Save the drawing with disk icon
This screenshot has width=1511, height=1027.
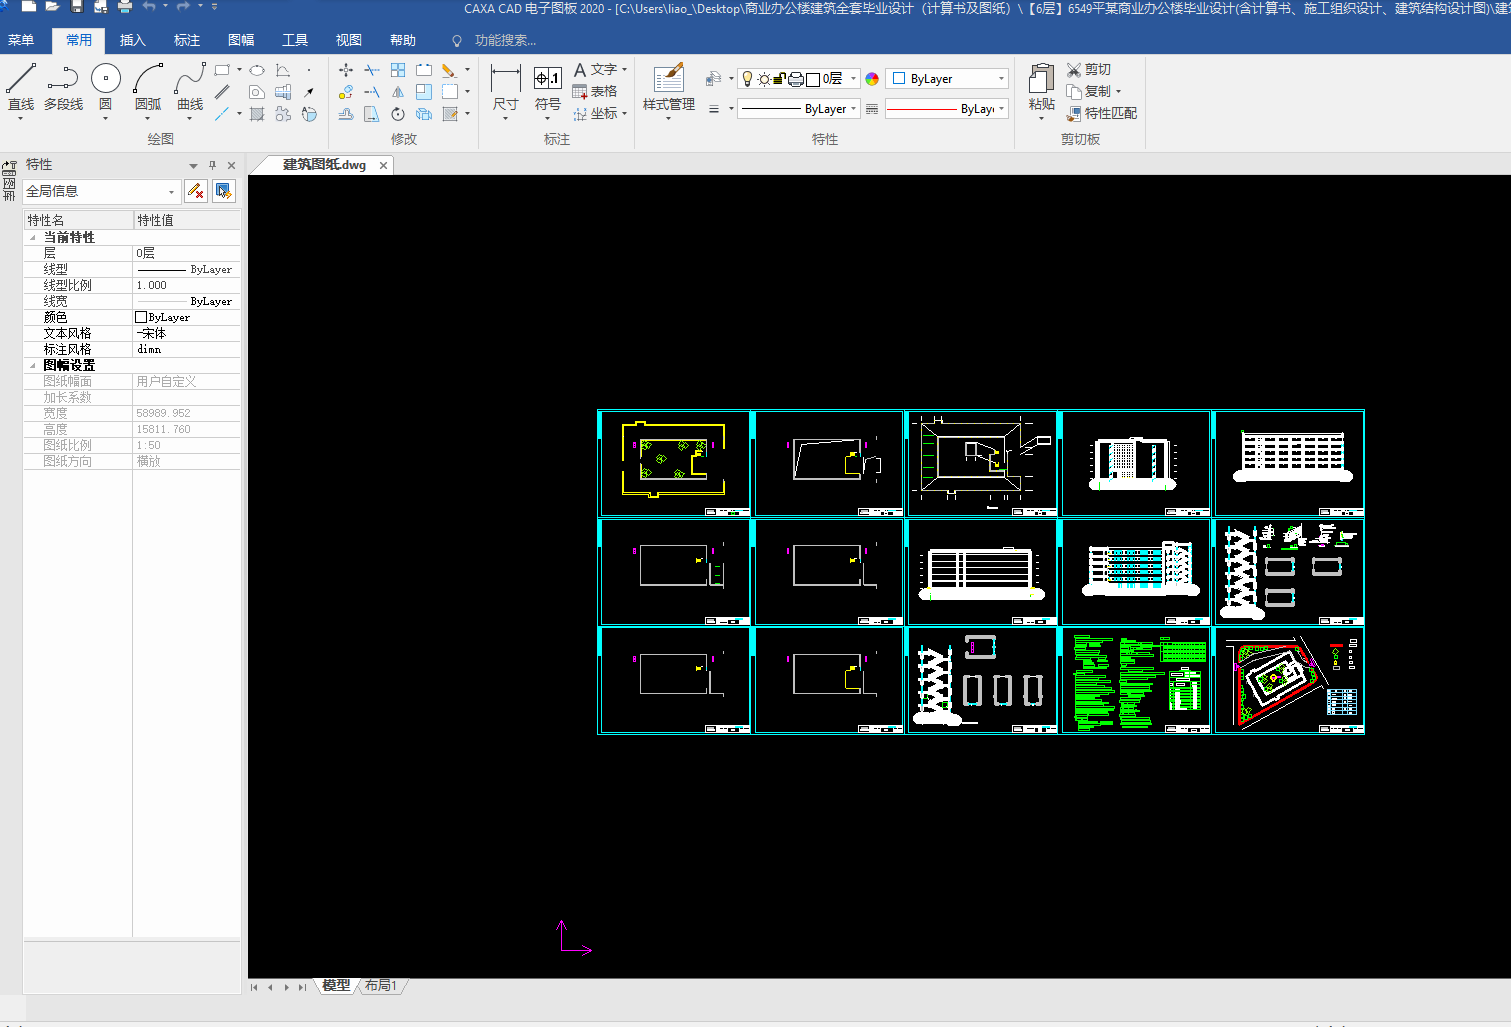tap(76, 7)
